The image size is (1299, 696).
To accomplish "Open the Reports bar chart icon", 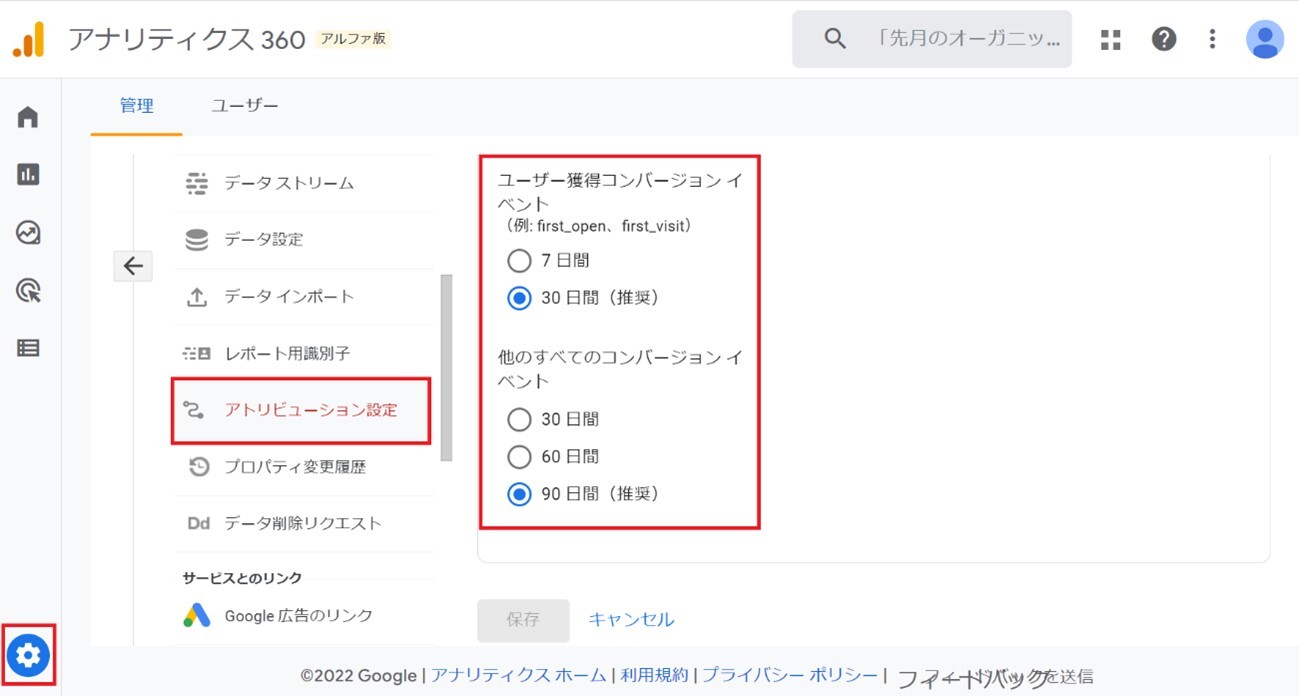I will (x=28, y=175).
